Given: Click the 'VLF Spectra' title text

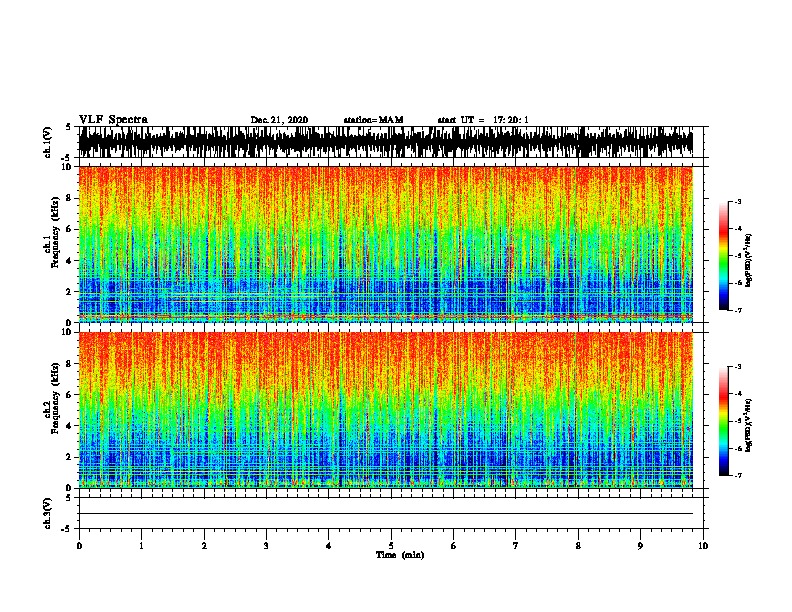Looking at the screenshot, I should pyautogui.click(x=113, y=120).
